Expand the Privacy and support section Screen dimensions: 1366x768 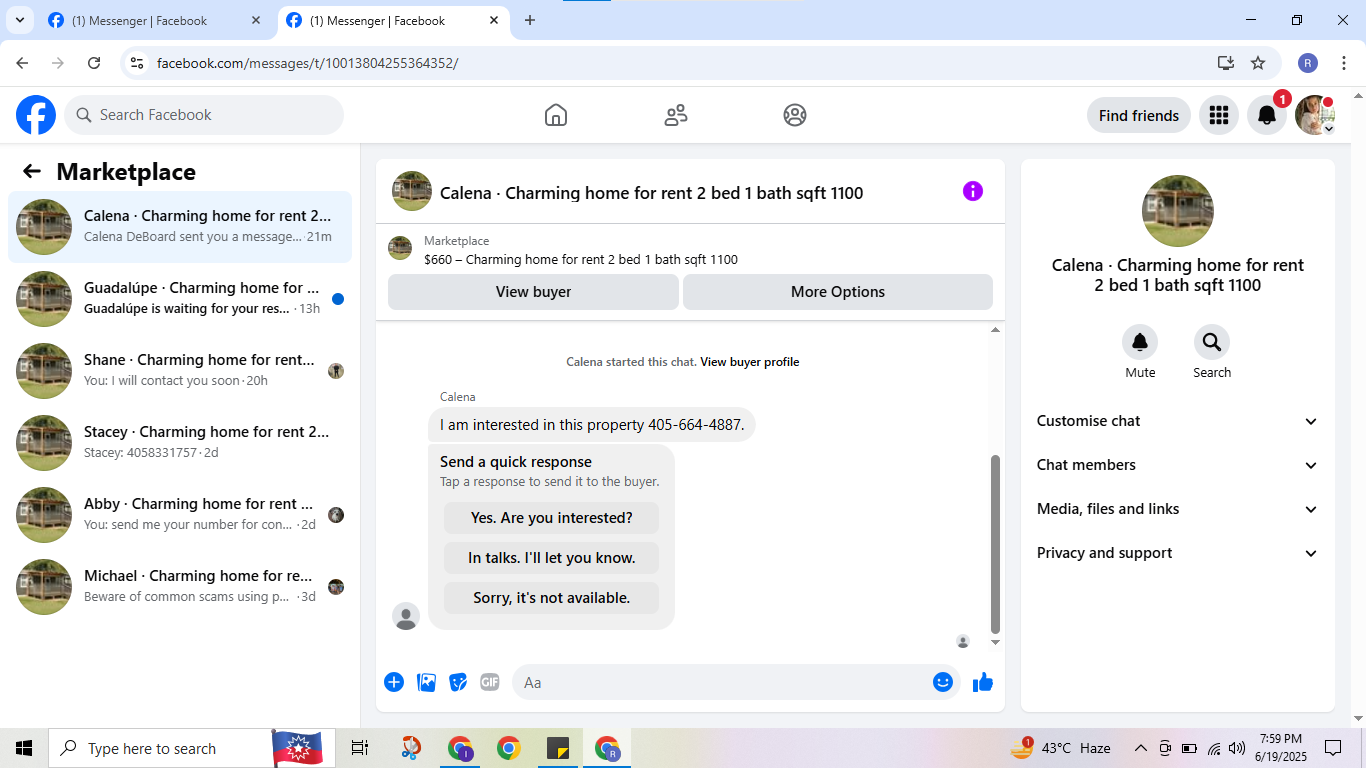[1178, 553]
